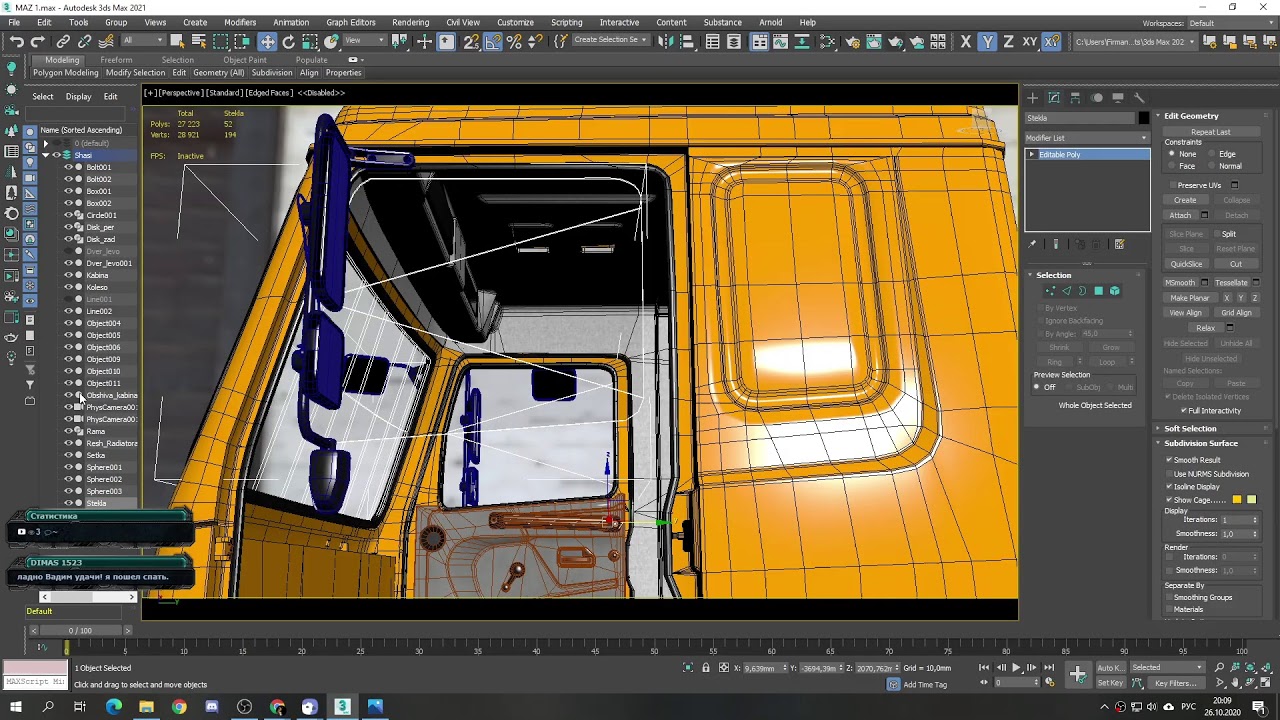Screen dimensions: 1280x720
Task: Activate the Select and Move tool
Action: pos(267,41)
